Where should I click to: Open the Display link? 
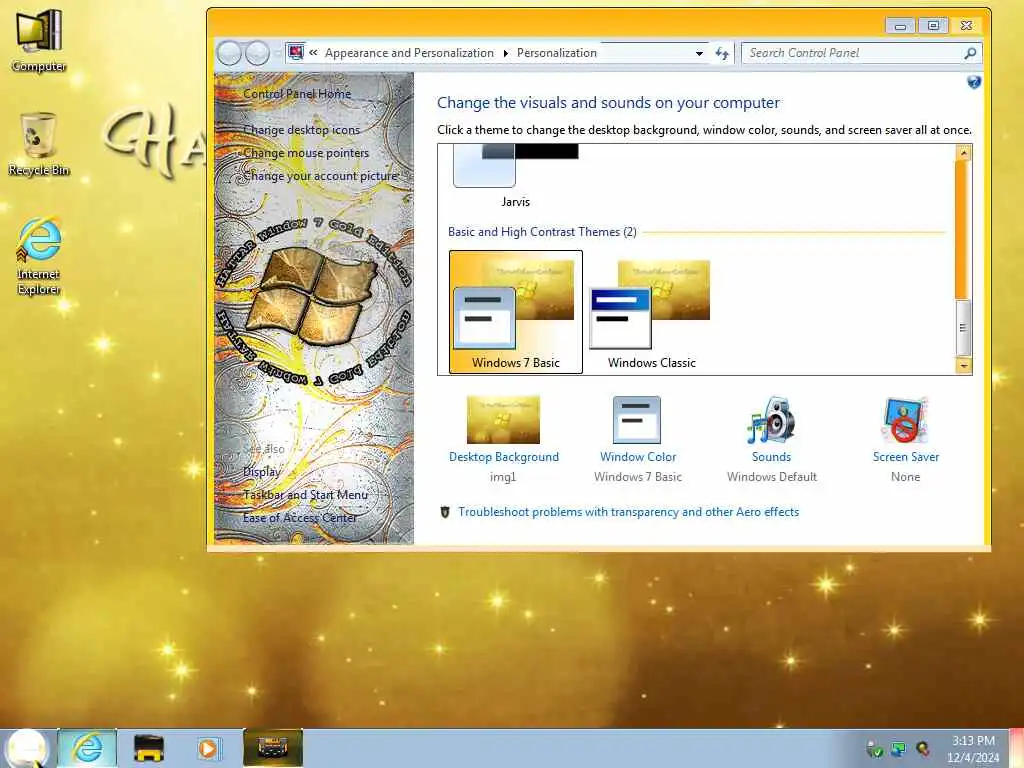tap(262, 472)
